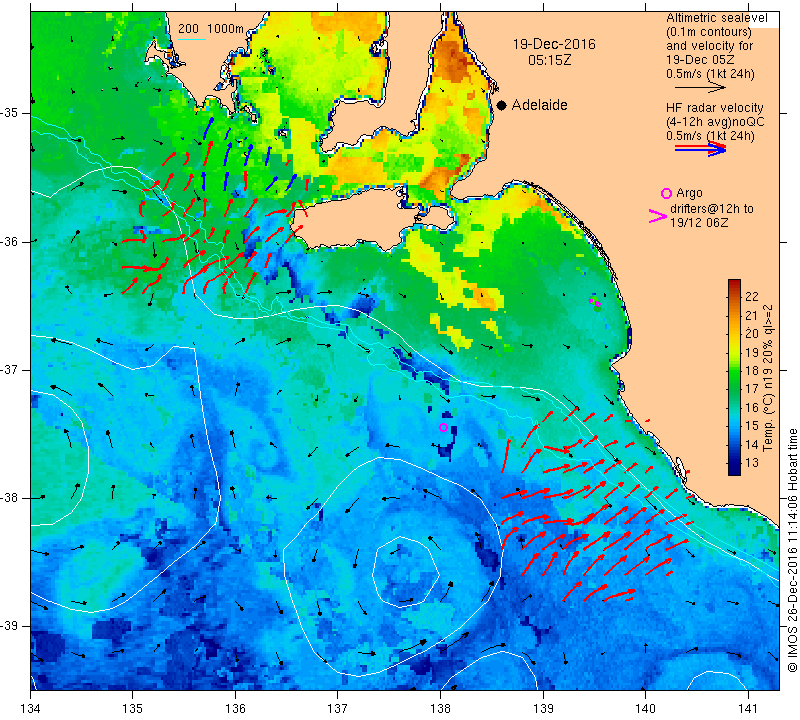Click the '140' longitude axis label
Viewport: 800px width, 720px height.
point(645,708)
